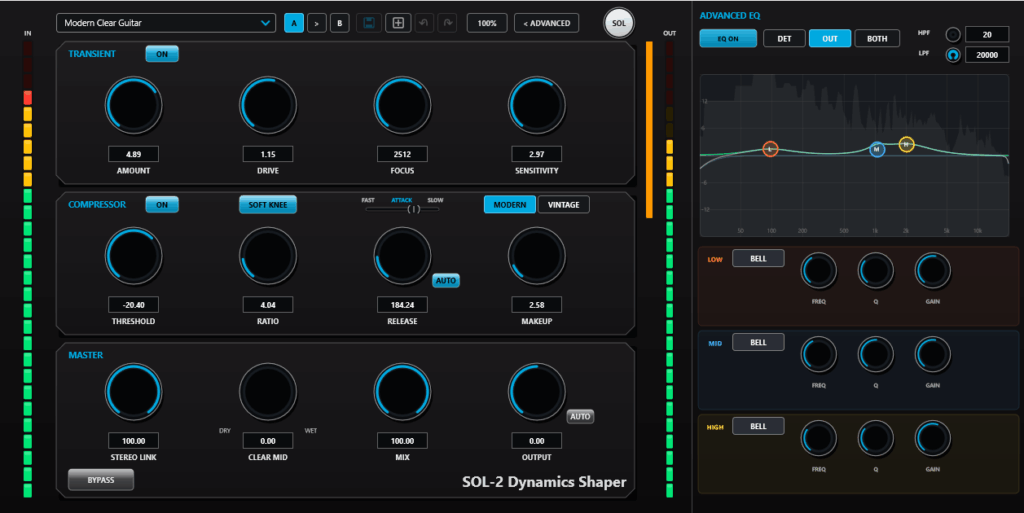Open the HIGH band BELL type selector

pos(758,426)
